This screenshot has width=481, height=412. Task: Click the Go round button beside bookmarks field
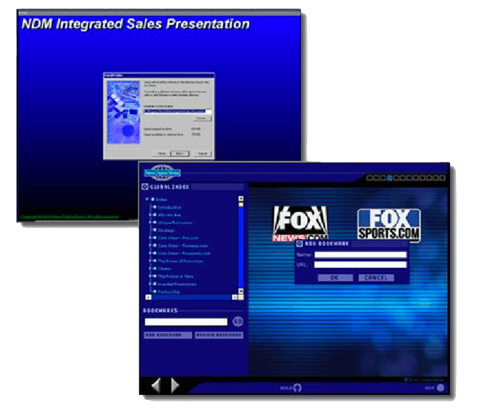pyautogui.click(x=238, y=321)
